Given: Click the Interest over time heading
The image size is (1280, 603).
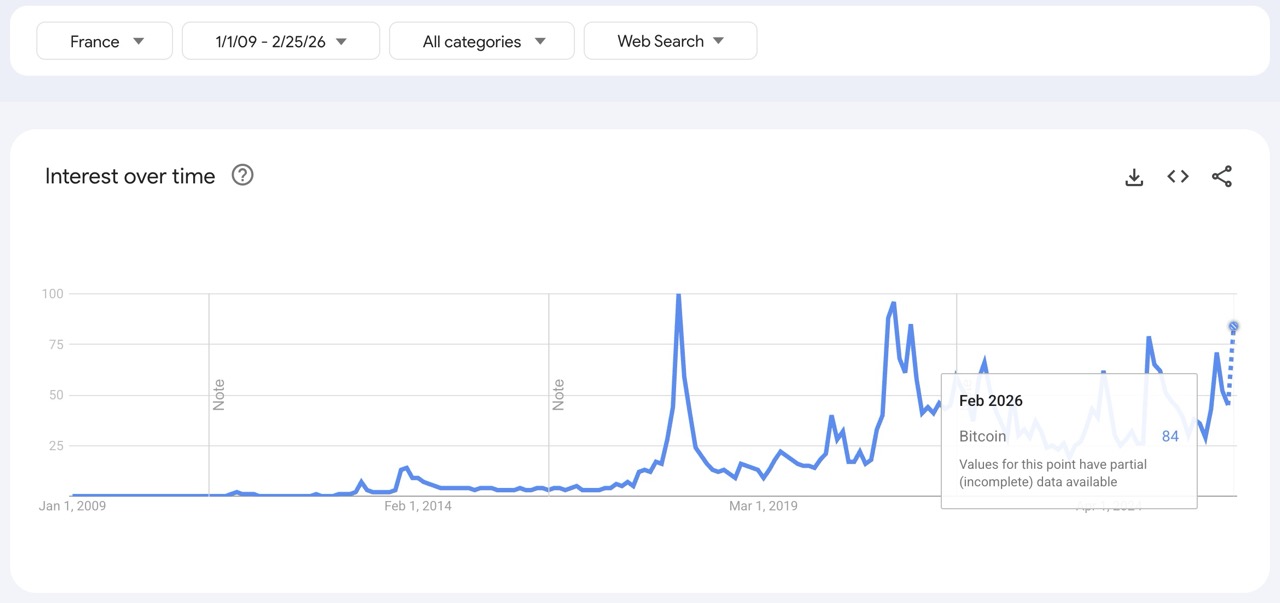Looking at the screenshot, I should 129,176.
